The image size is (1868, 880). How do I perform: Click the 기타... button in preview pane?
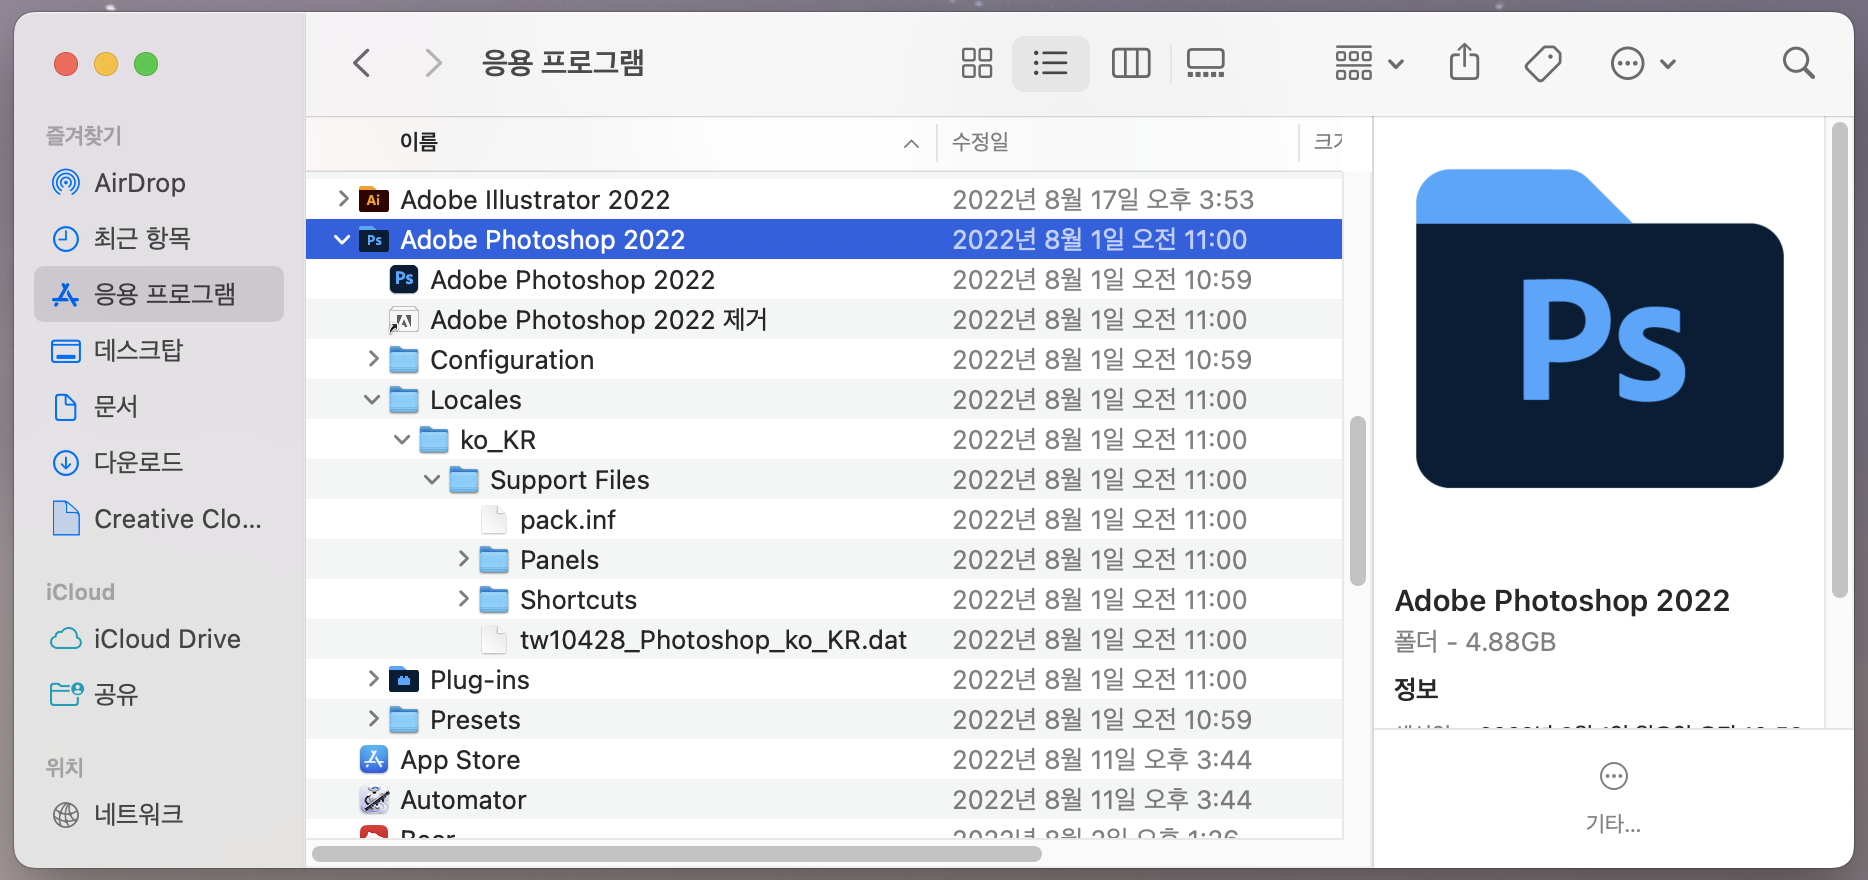point(1613,798)
